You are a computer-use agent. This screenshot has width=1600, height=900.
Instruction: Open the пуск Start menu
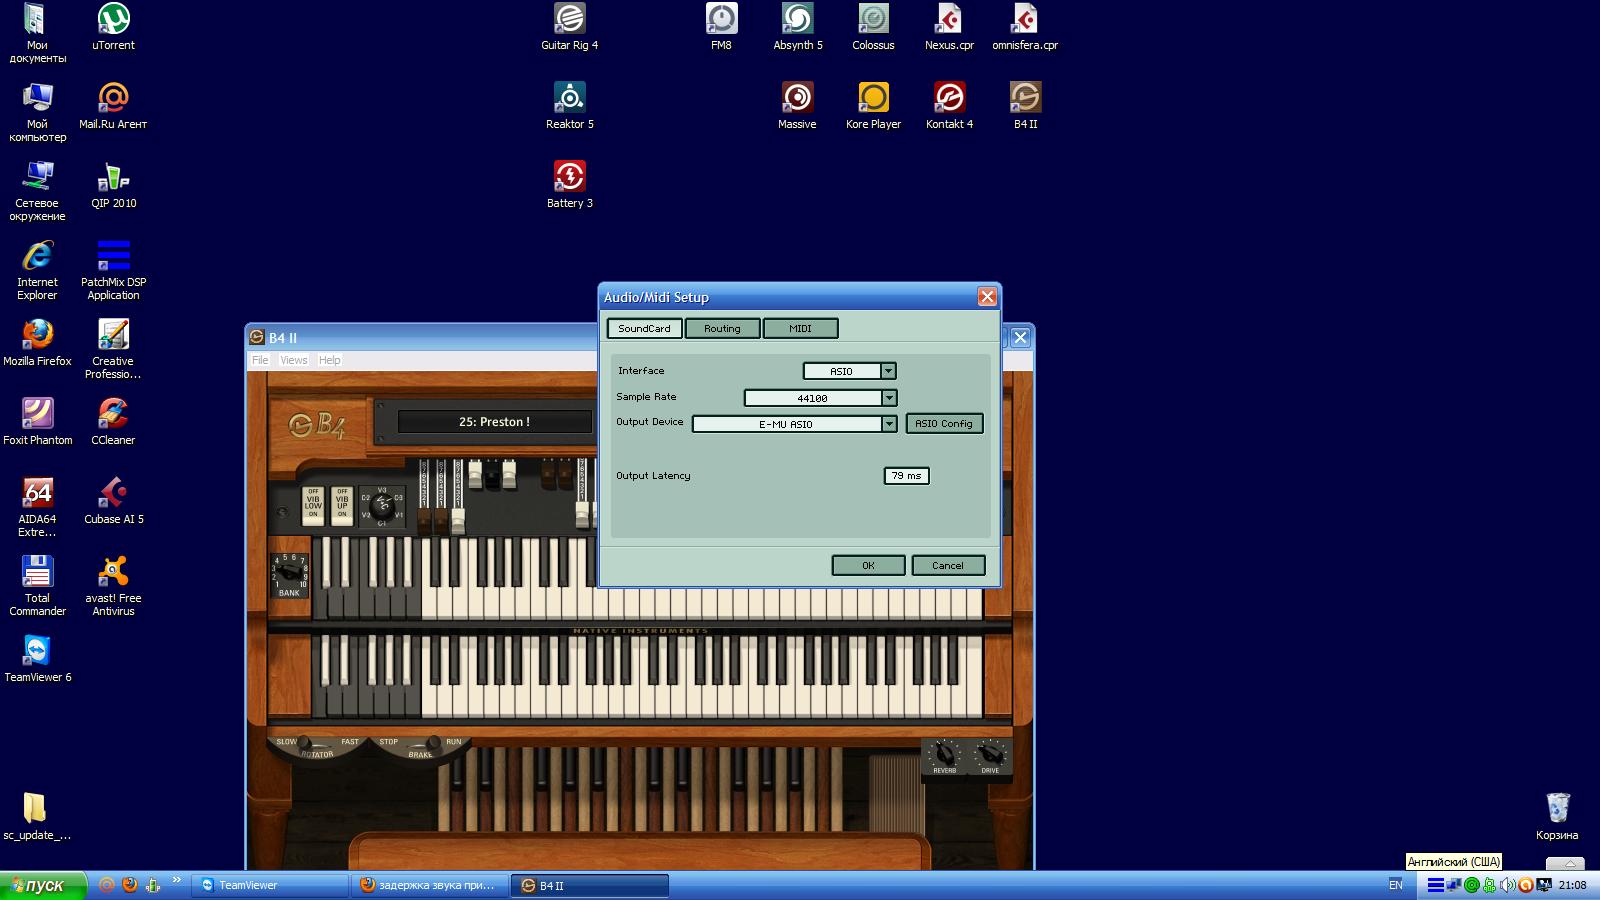pyautogui.click(x=43, y=885)
